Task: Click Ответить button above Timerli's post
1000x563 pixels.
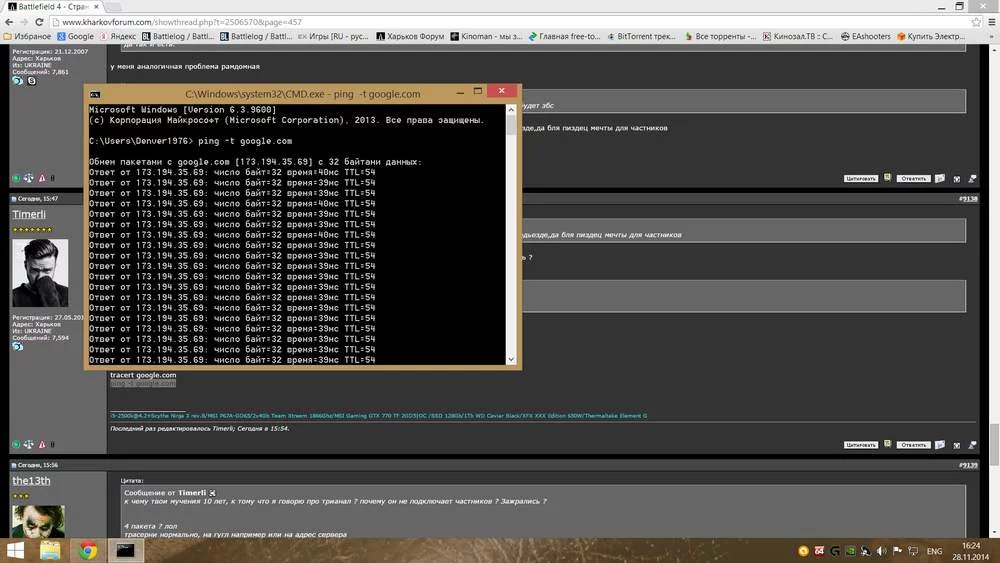Action: click(914, 179)
